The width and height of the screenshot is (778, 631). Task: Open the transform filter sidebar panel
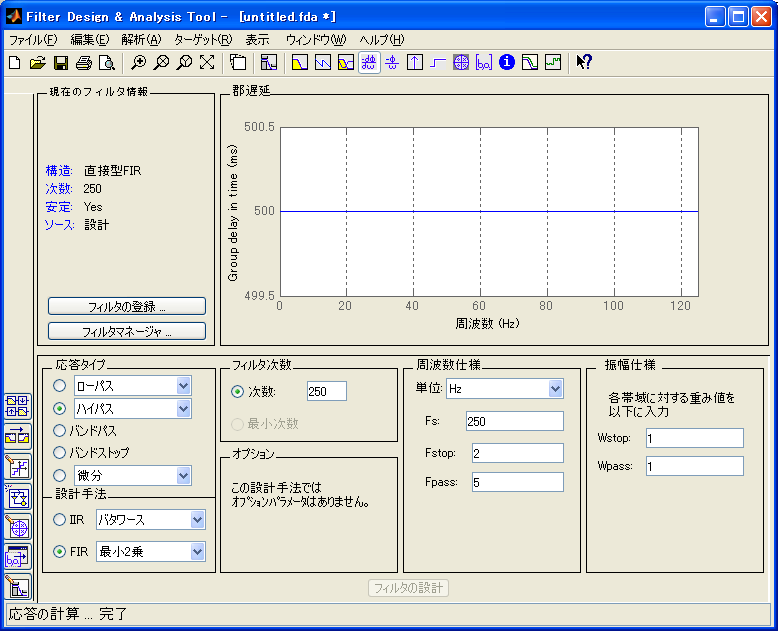click(x=18, y=437)
